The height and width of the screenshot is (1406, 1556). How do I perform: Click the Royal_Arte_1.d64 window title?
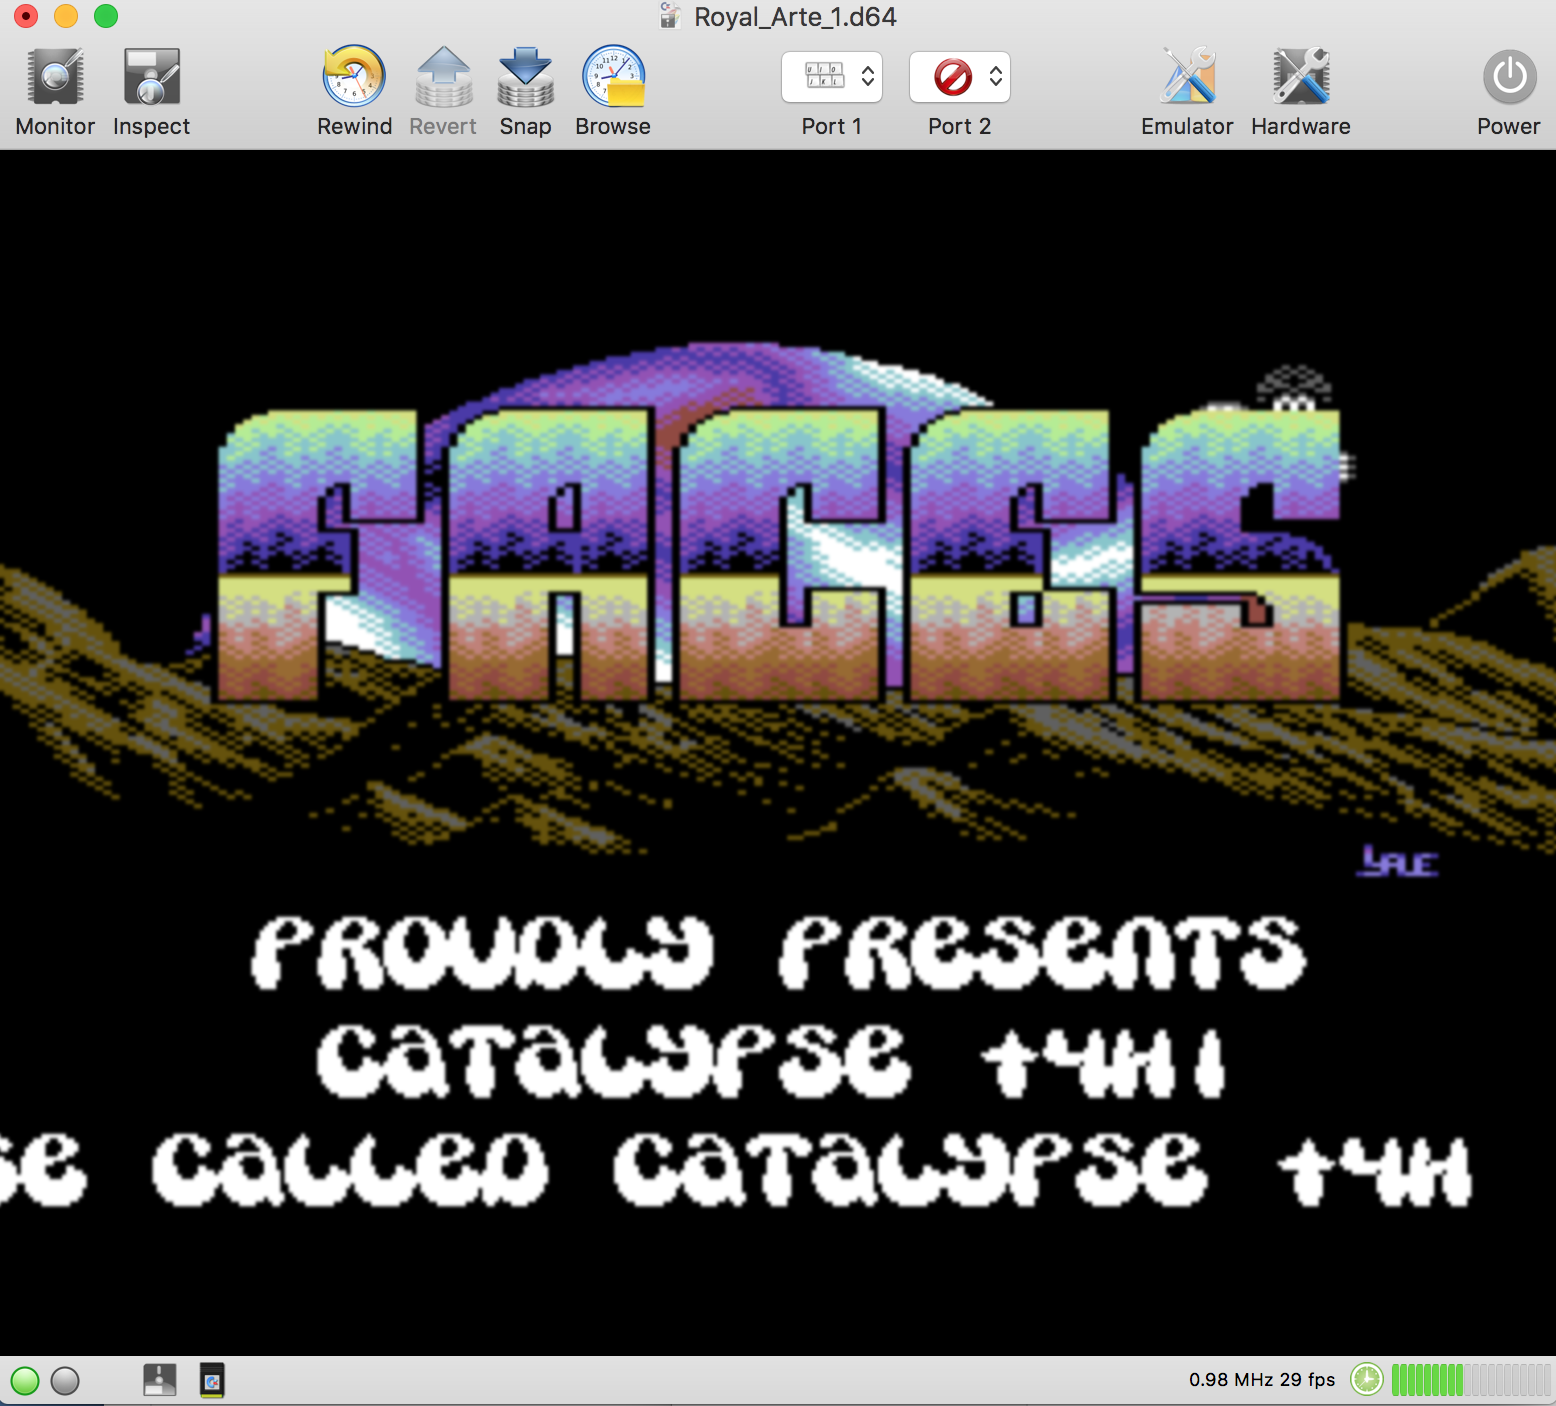click(x=795, y=17)
